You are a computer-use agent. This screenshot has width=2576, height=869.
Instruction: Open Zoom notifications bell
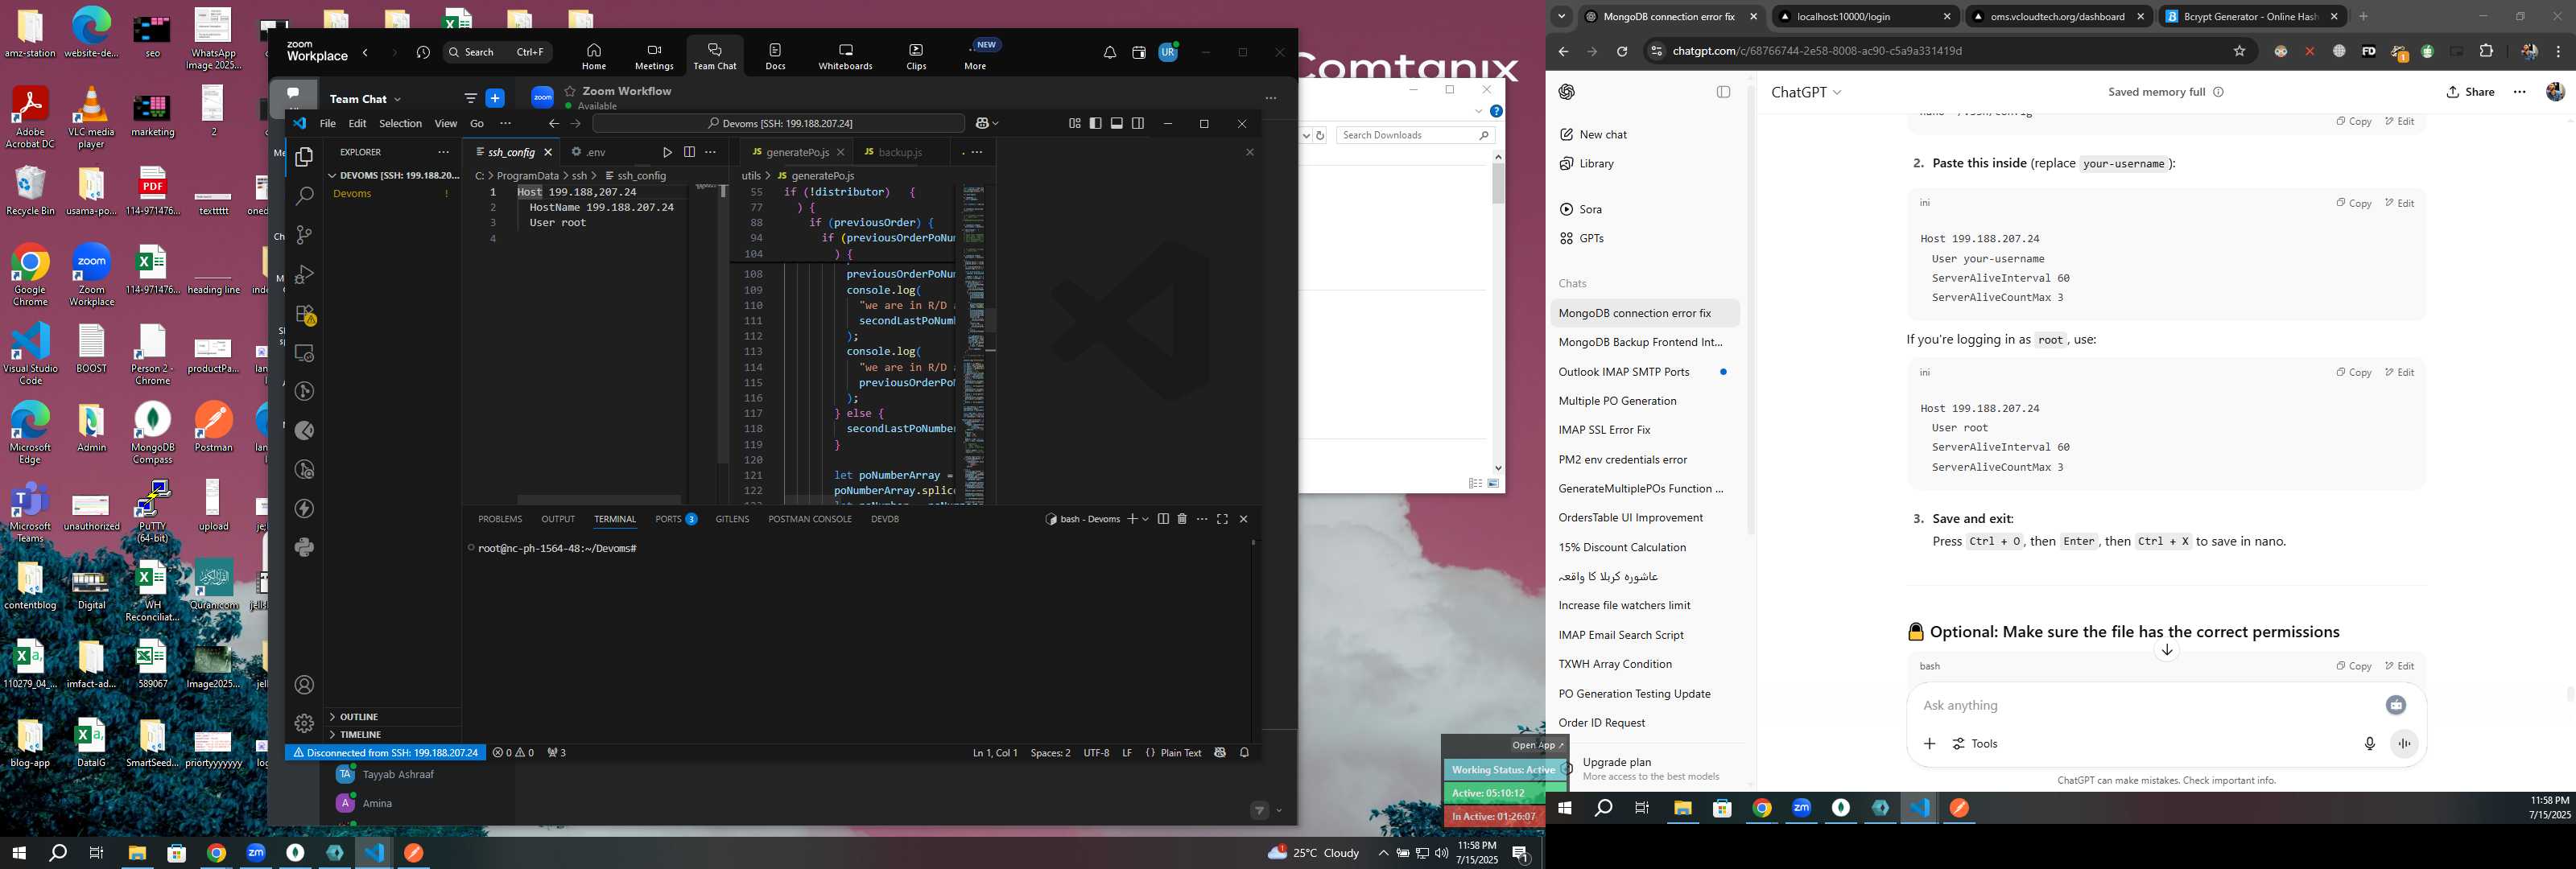[1110, 53]
